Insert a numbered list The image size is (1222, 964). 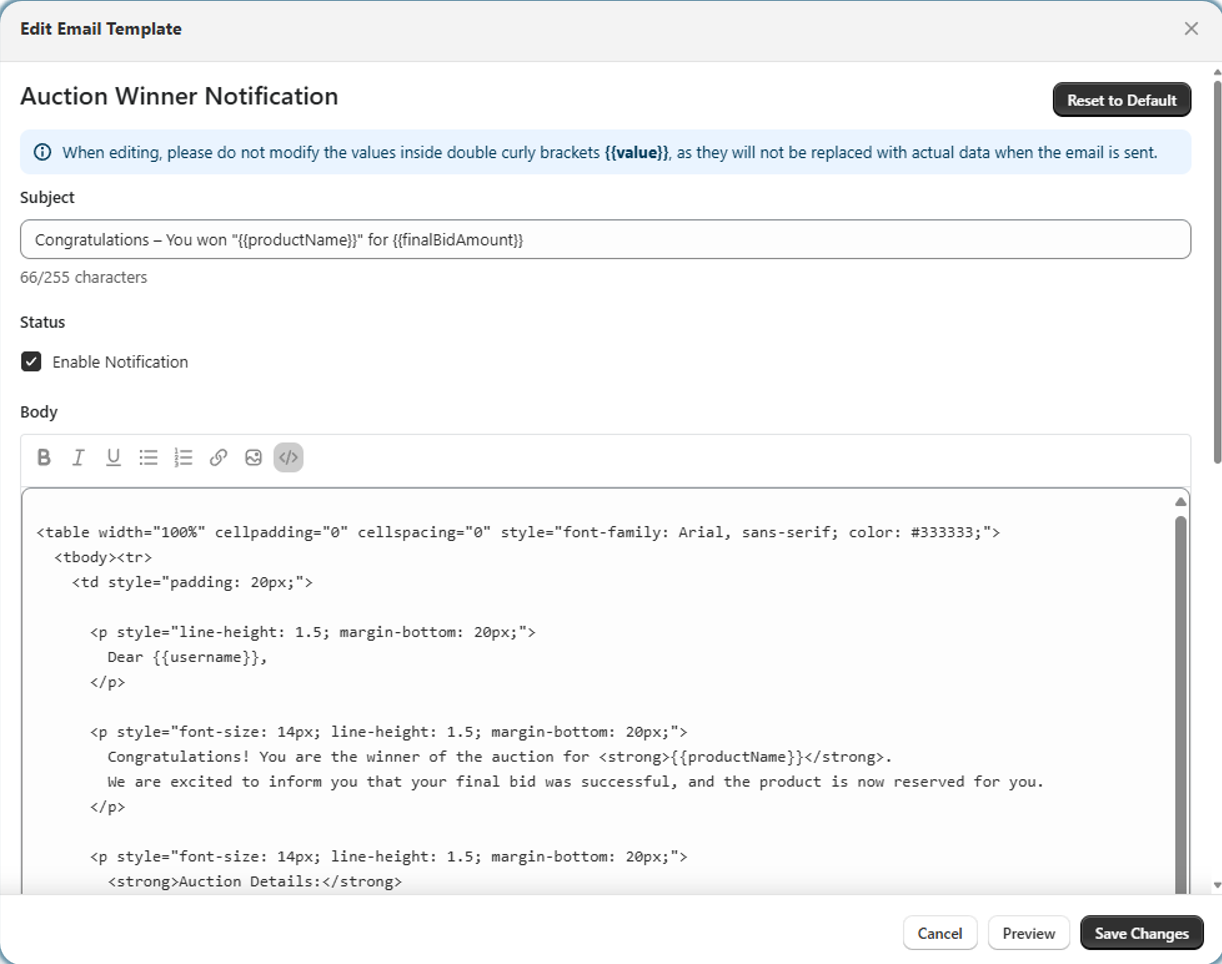click(x=183, y=457)
